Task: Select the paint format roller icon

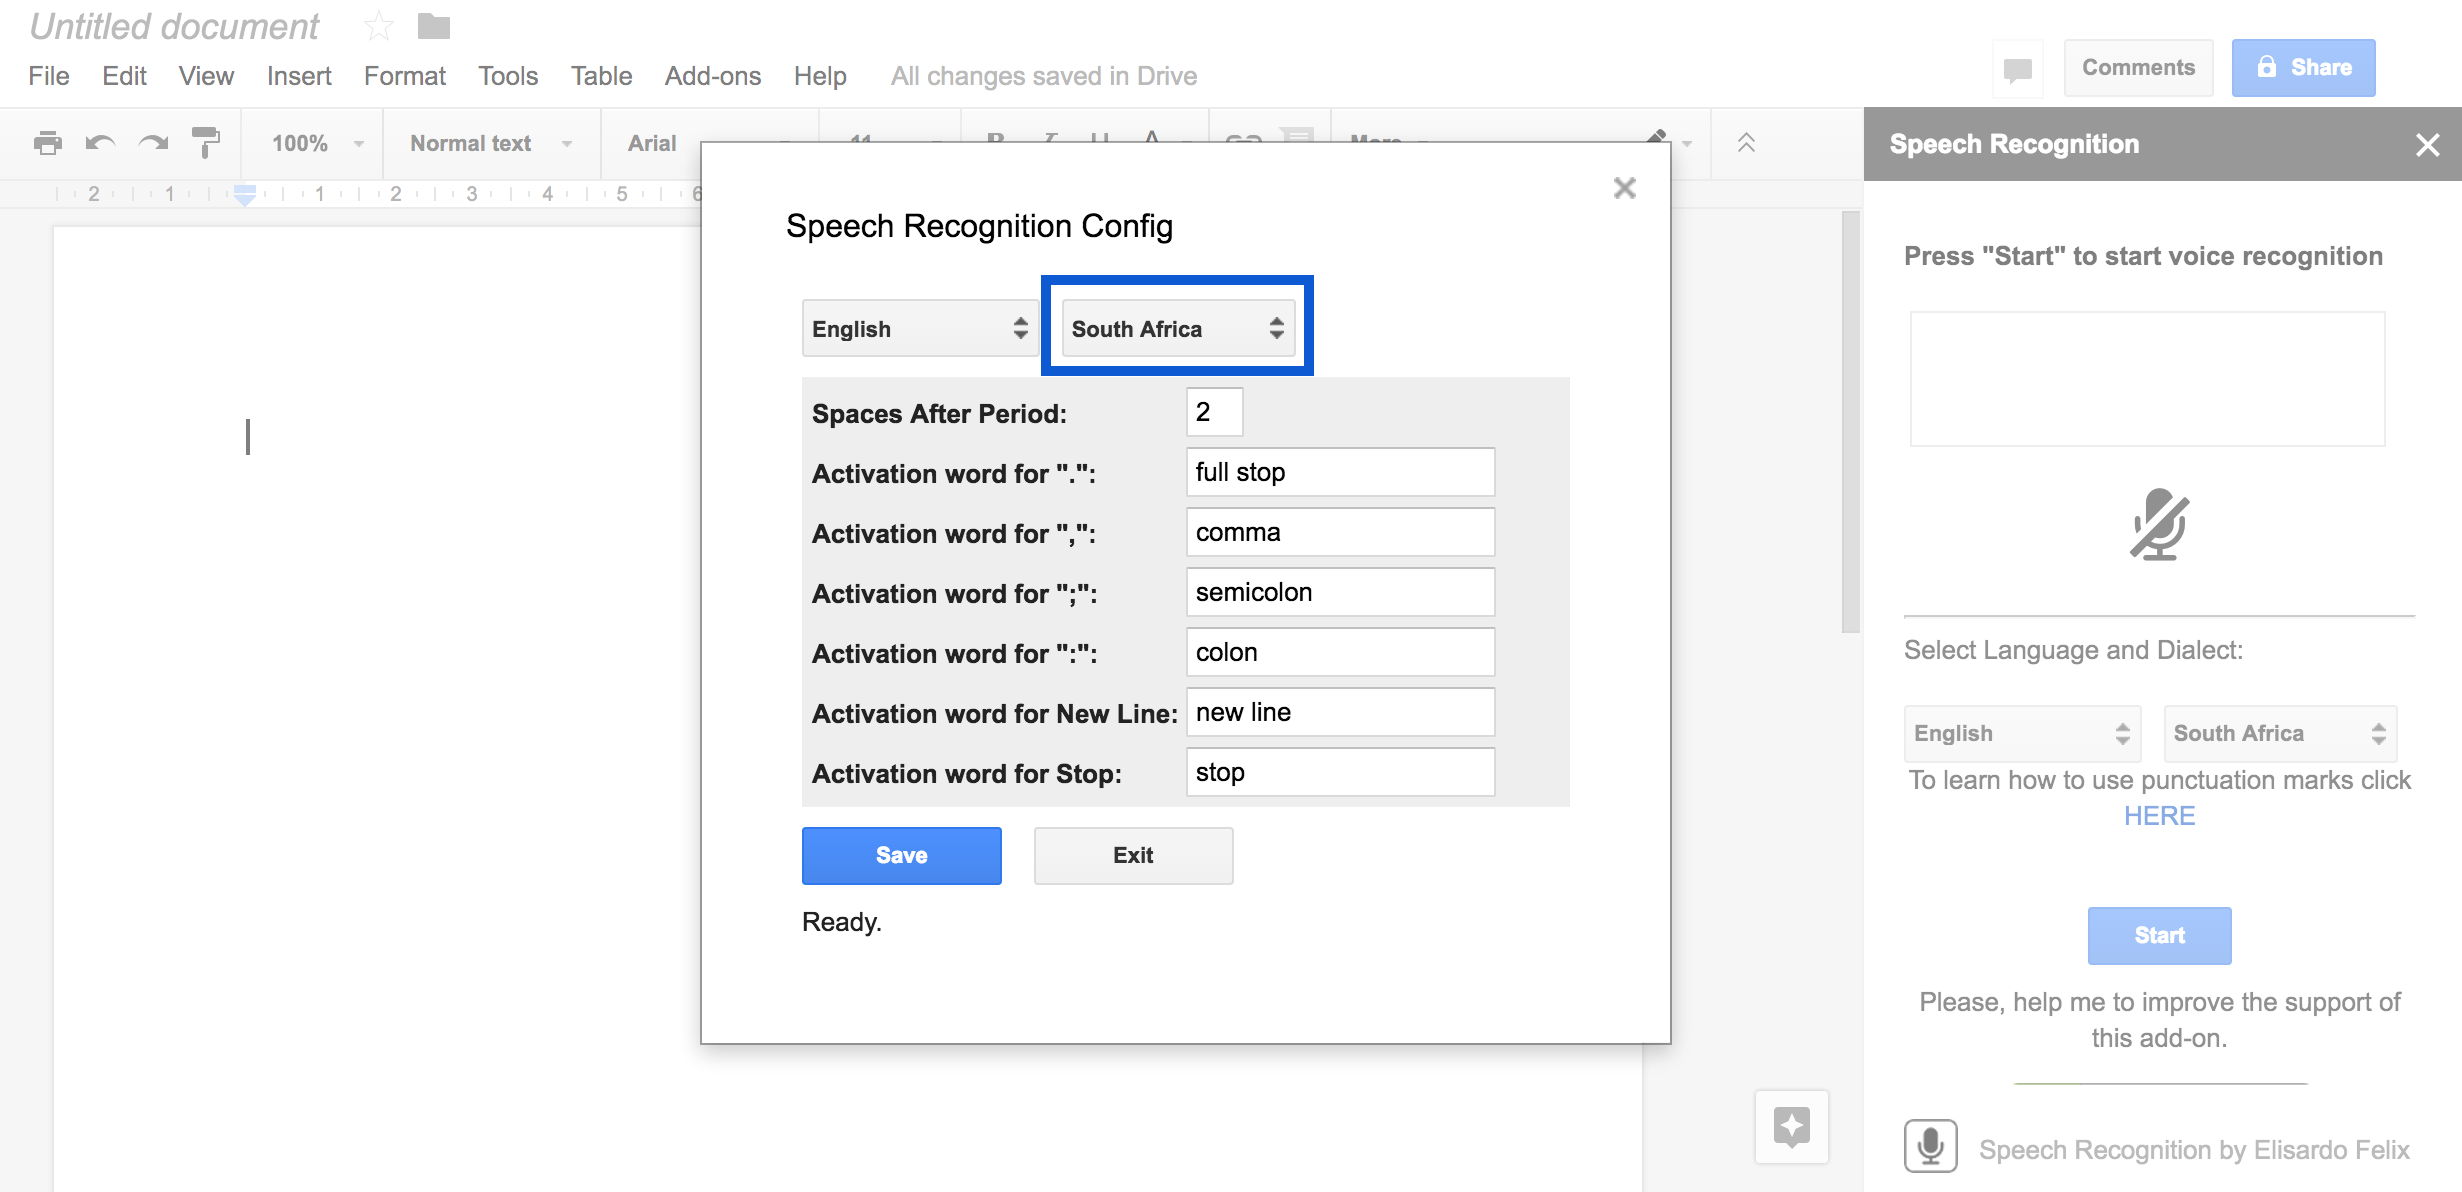Action: 206,143
